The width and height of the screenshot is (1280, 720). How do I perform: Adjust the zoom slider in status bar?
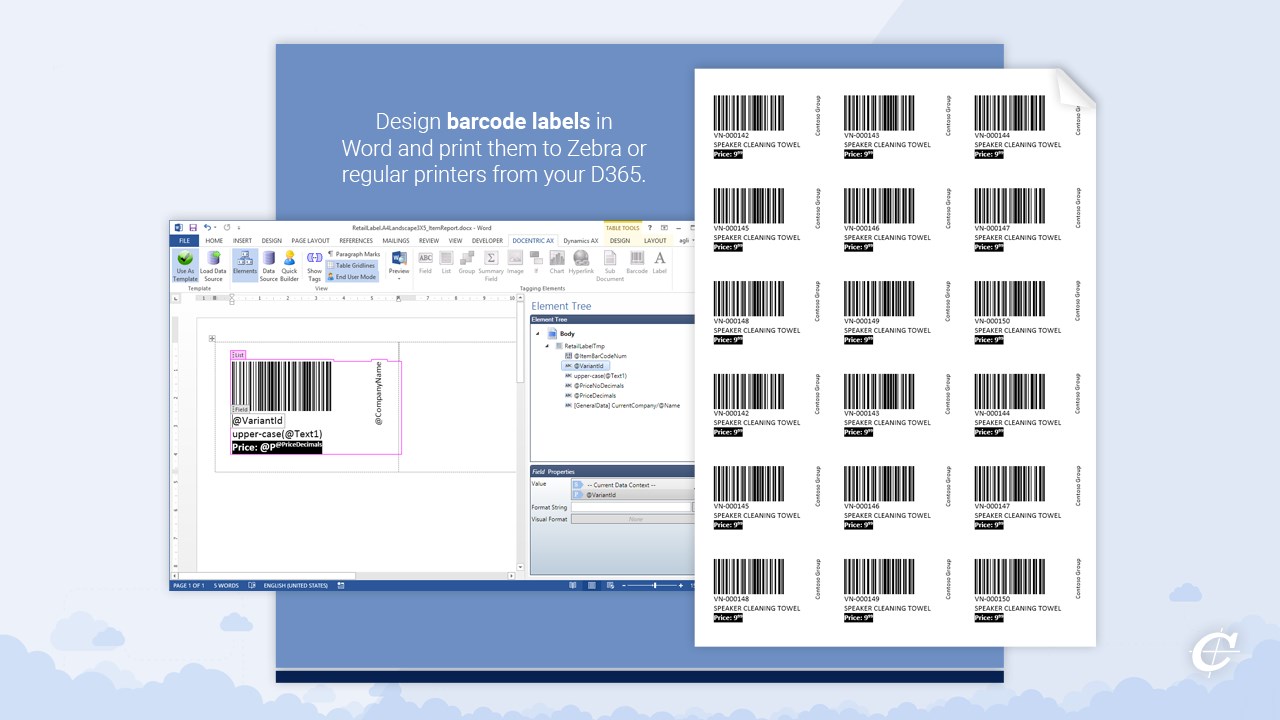click(655, 585)
